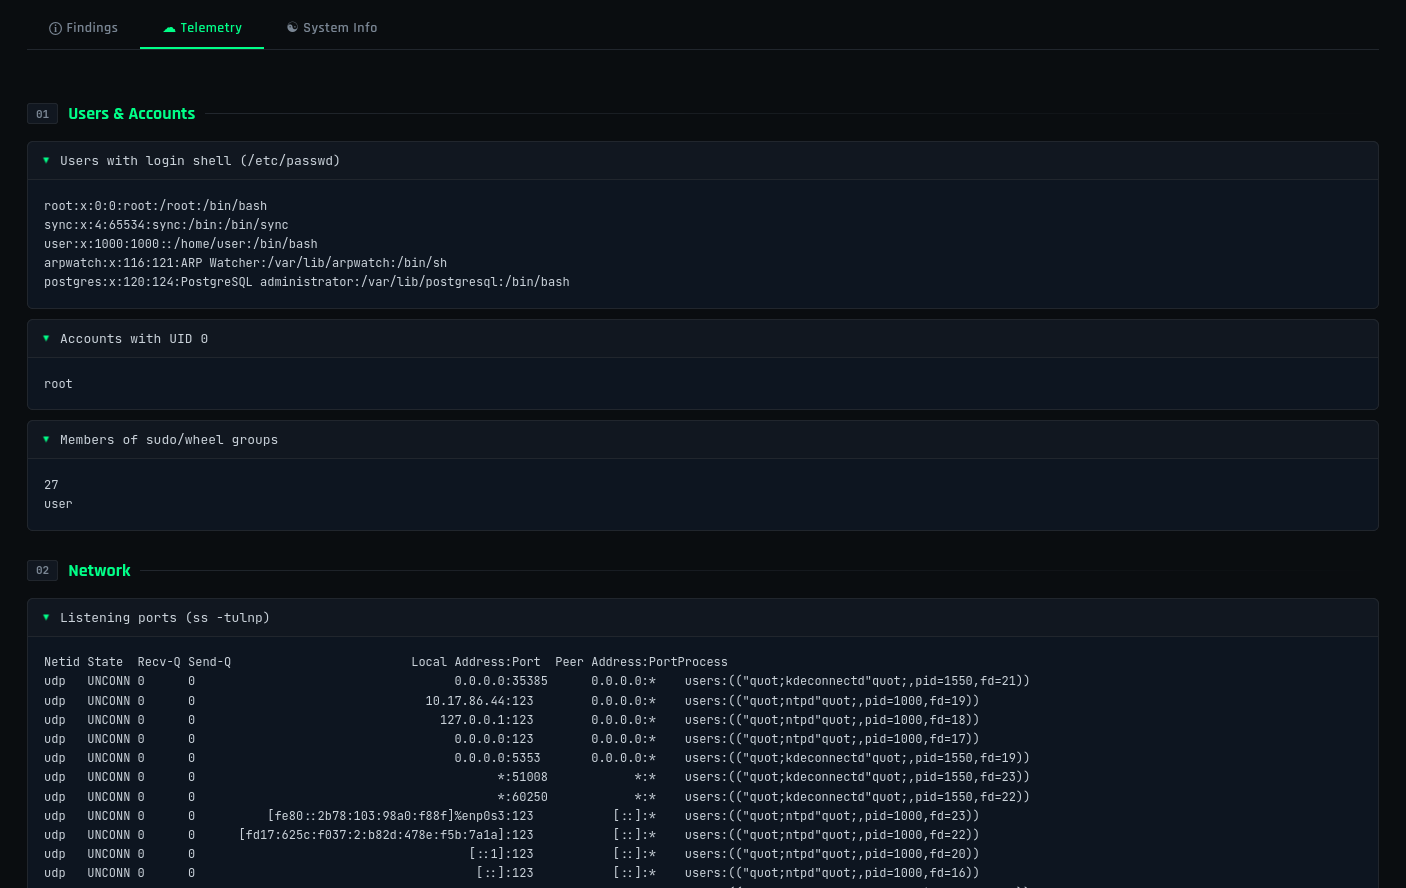The width and height of the screenshot is (1406, 888).
Task: Click the arpwatch entry in passwd output
Action: tap(245, 263)
